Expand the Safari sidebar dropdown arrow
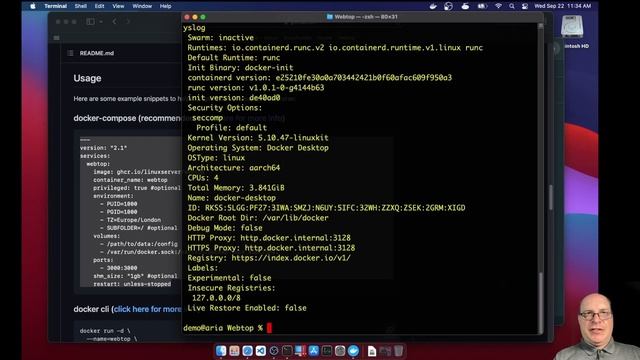This screenshot has height=360, width=640. pyautogui.click(x=100, y=21)
